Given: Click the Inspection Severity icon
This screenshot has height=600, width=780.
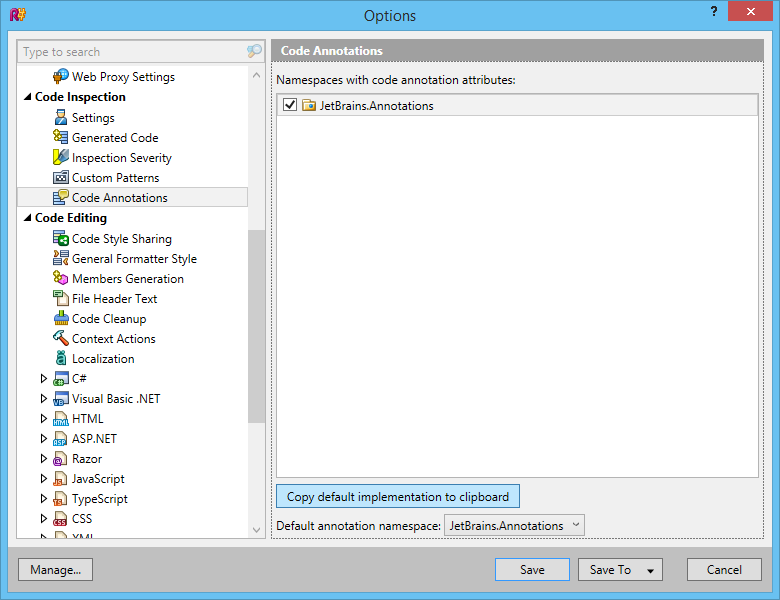Looking at the screenshot, I should pos(61,157).
